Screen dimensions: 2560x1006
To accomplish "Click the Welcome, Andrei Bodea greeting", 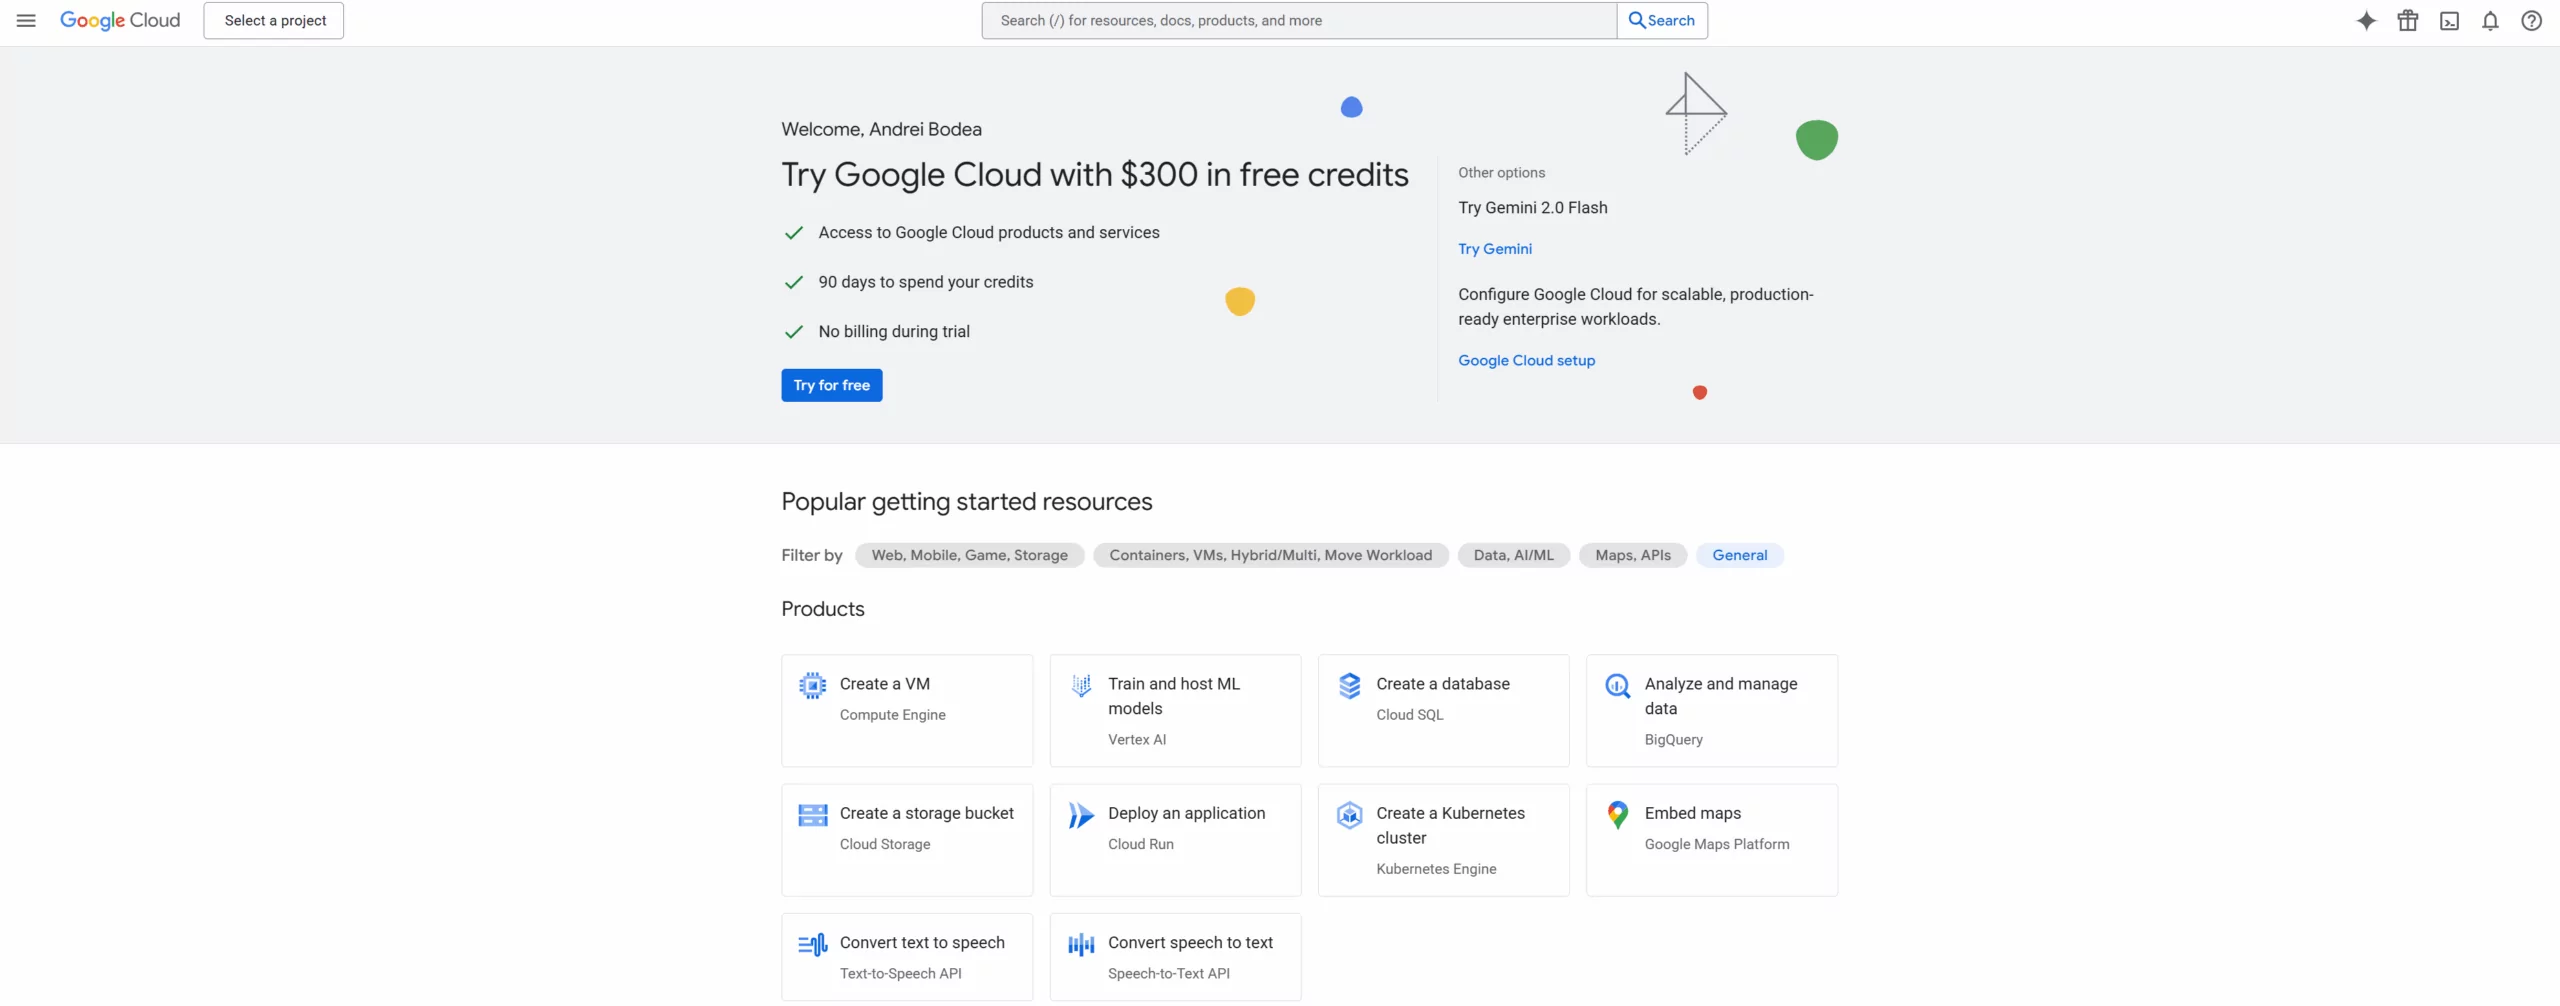I will 881,129.
